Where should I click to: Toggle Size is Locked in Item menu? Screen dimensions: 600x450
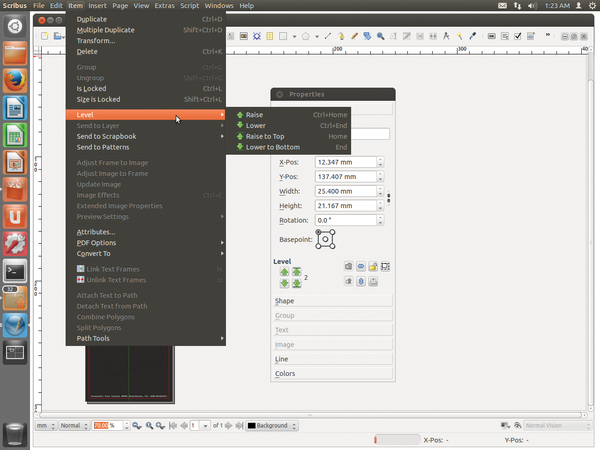[x=146, y=99]
